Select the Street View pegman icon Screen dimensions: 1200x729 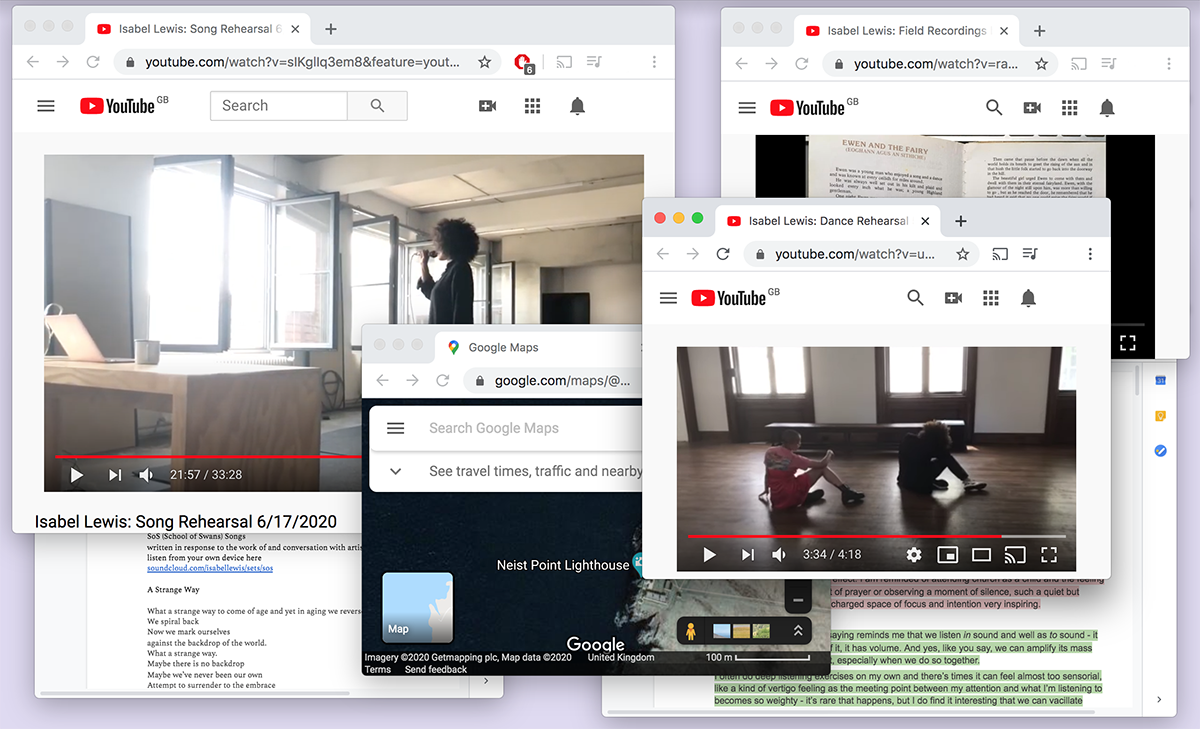pyautogui.click(x=689, y=631)
